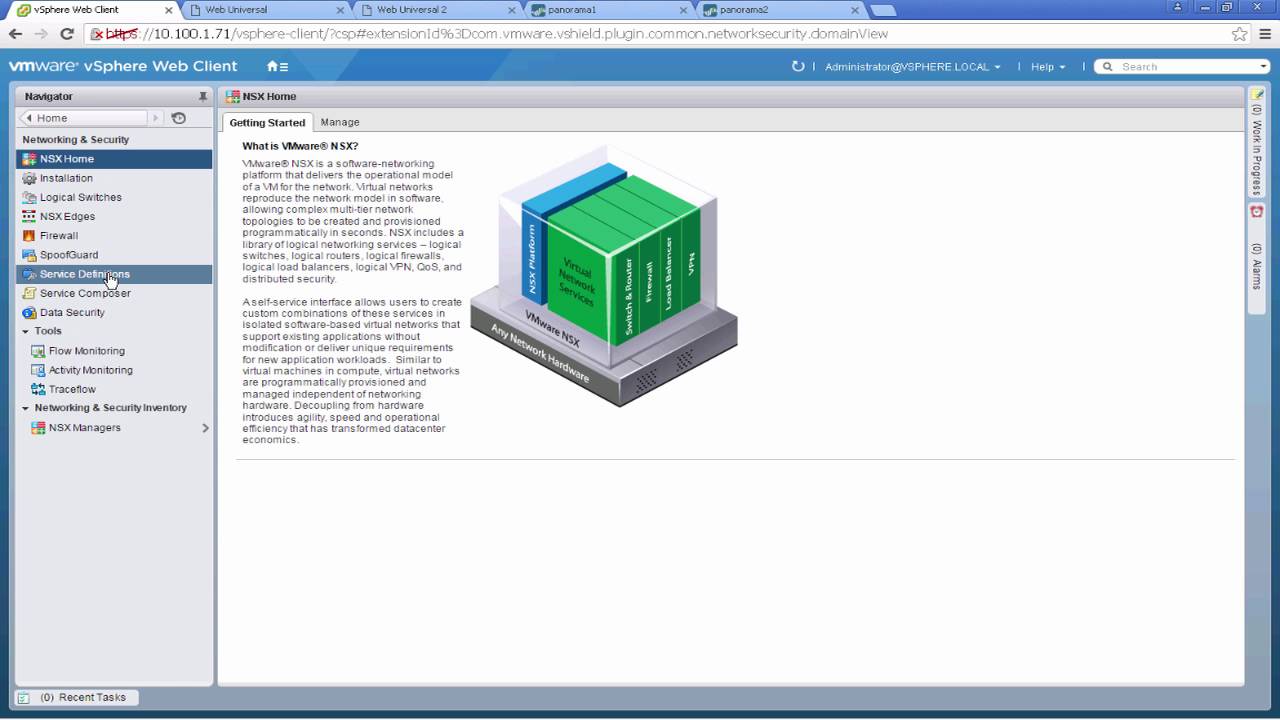Open the vSphere home menu icon
1280x720 pixels.
coord(277,67)
